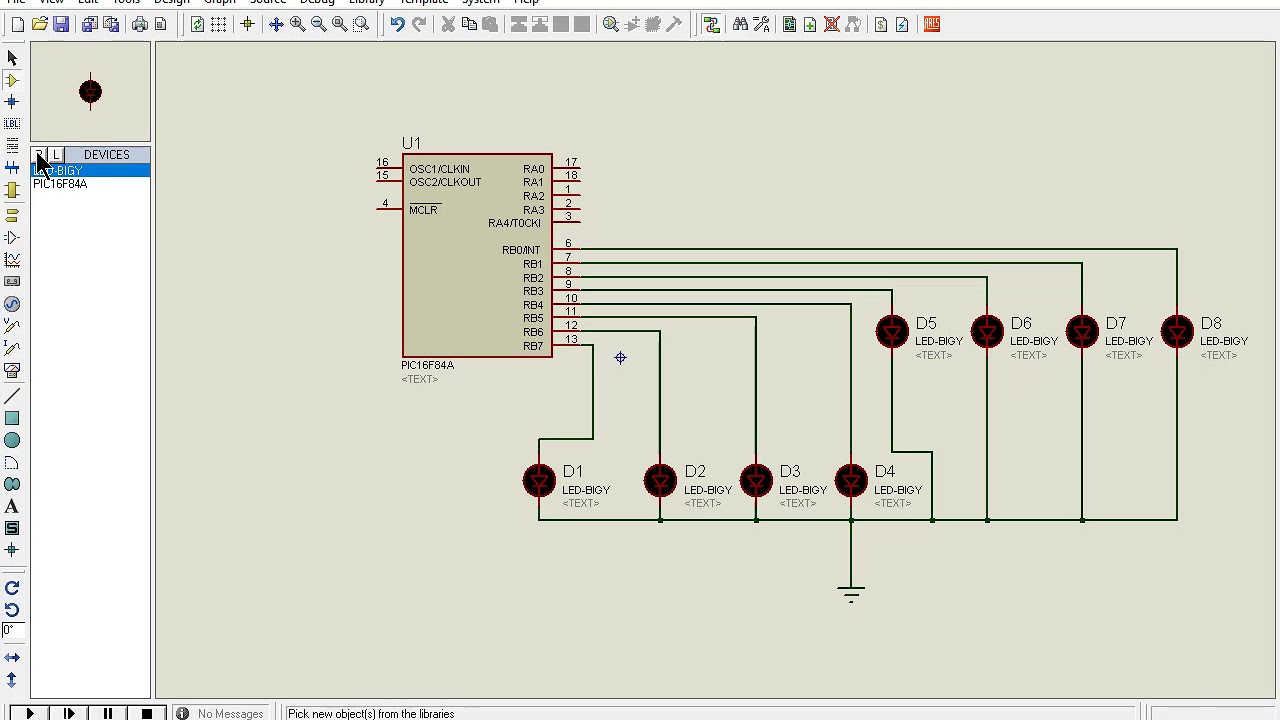Redraw the display
The image size is (1280, 720).
(197, 24)
